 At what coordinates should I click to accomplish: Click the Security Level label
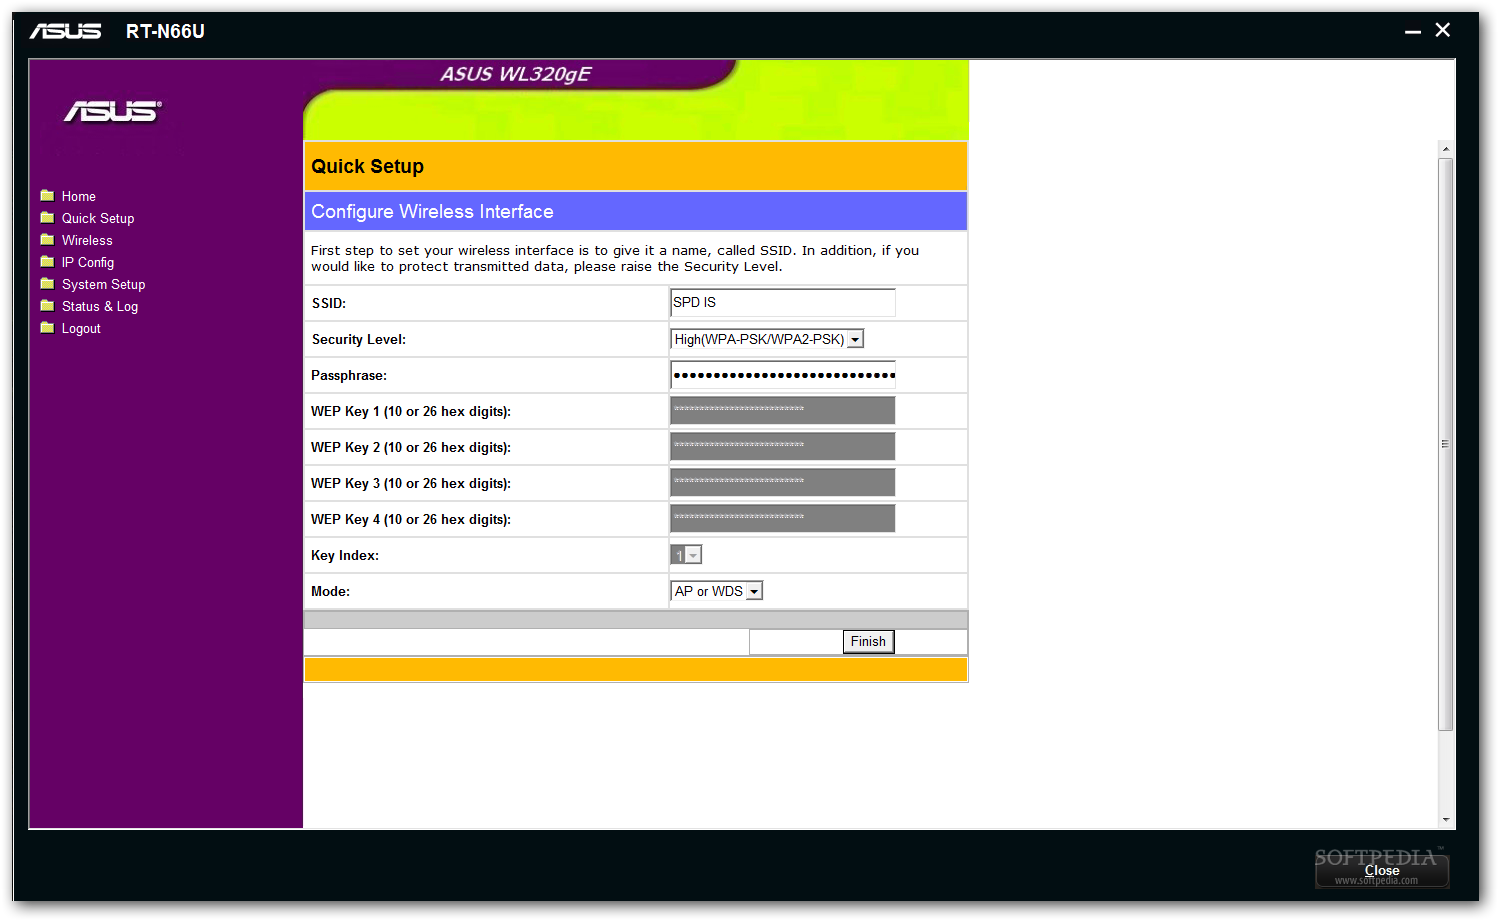coord(359,340)
